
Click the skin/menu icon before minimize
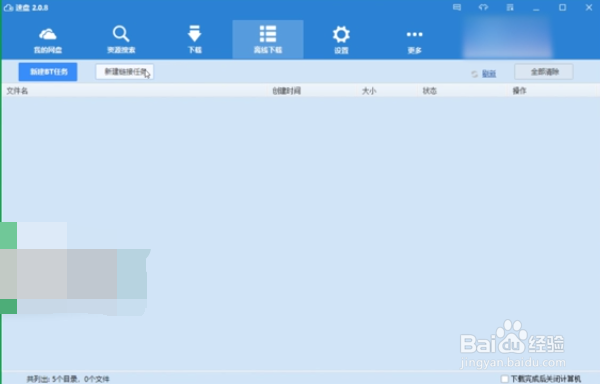(510, 7)
